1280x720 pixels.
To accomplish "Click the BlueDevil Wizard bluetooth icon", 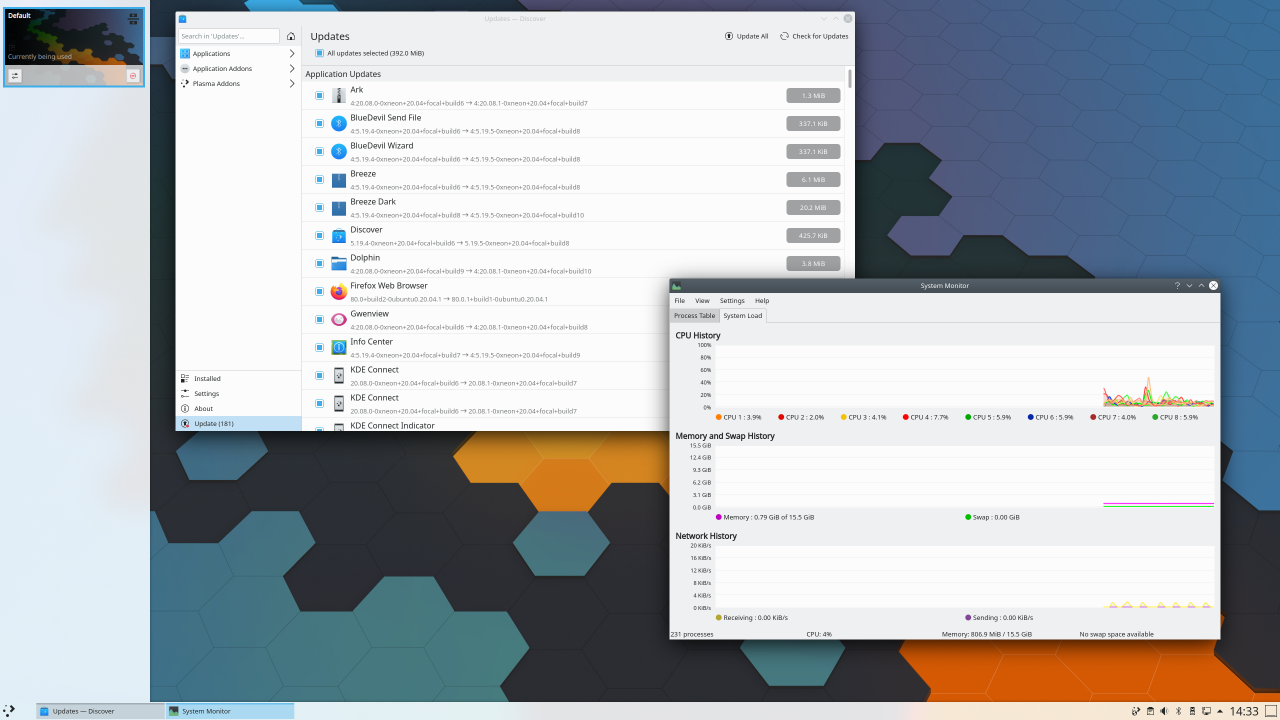I will [x=339, y=152].
